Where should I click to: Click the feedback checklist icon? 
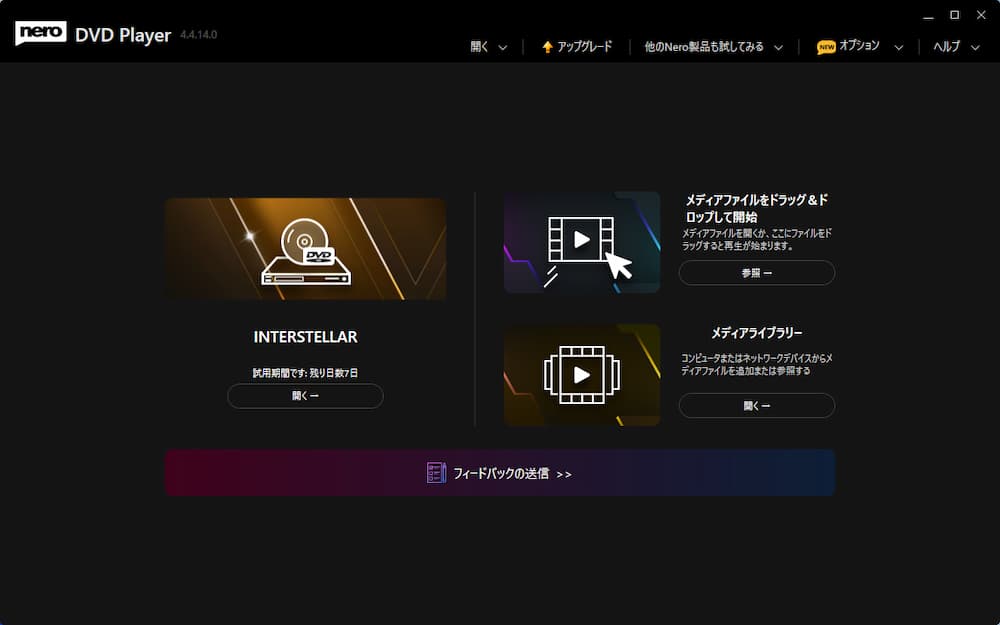[x=436, y=473]
